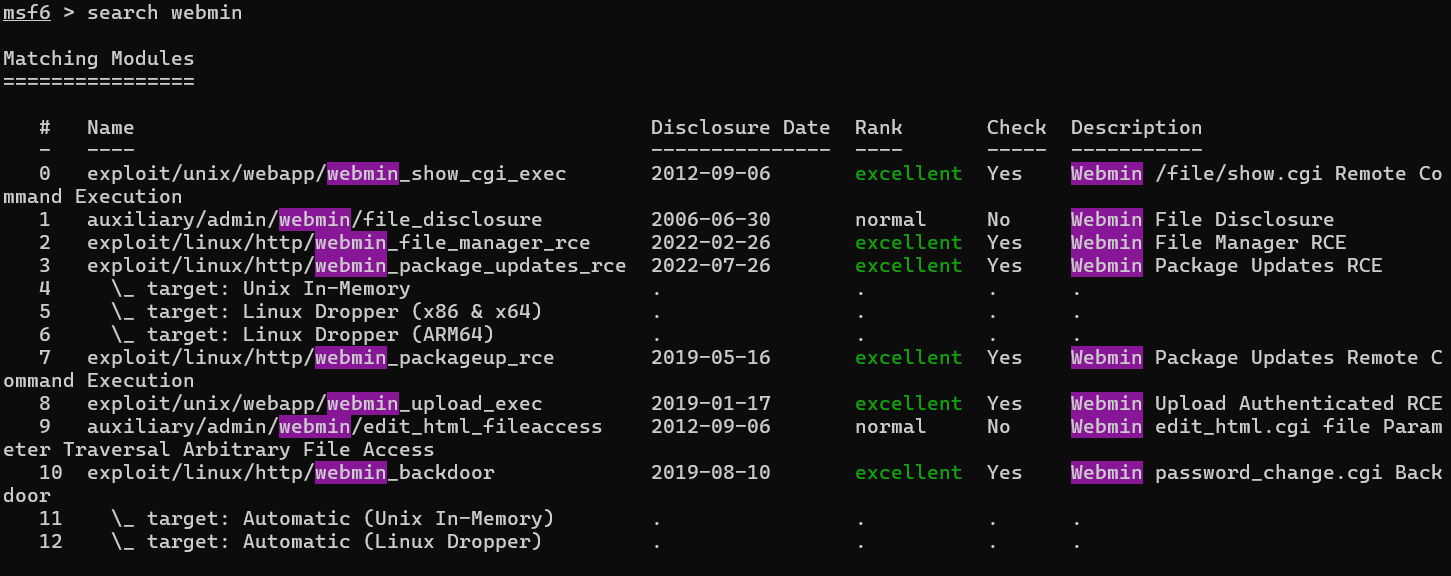Click the webmin_upload_exec module path
1451x576 pixels.
pyautogui.click(x=314, y=404)
